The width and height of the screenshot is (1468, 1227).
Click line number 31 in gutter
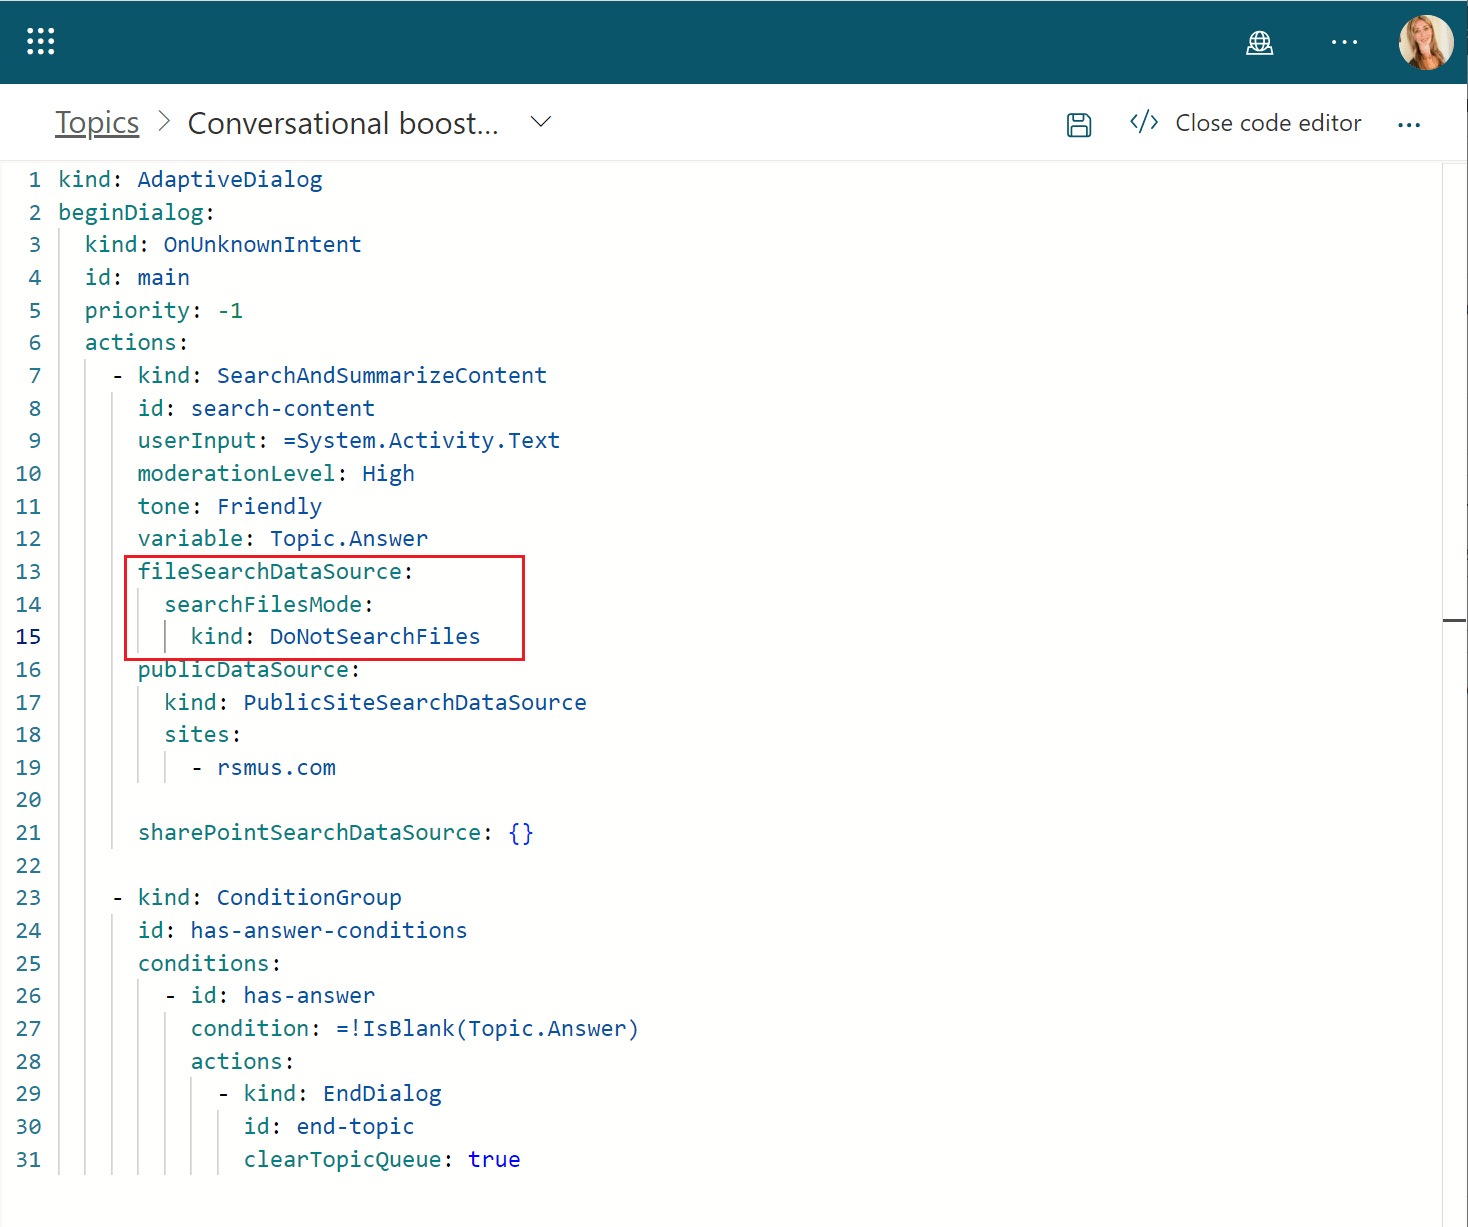click(x=28, y=1159)
